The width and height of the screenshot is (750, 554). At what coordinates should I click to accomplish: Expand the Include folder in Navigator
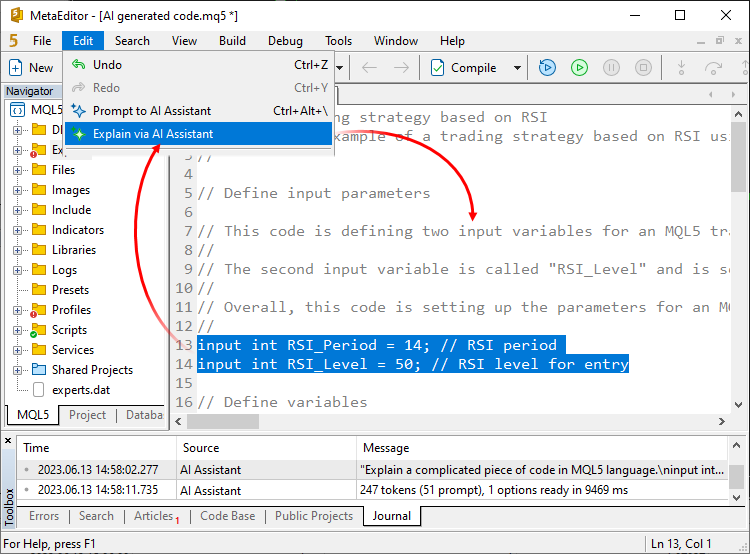[18, 210]
